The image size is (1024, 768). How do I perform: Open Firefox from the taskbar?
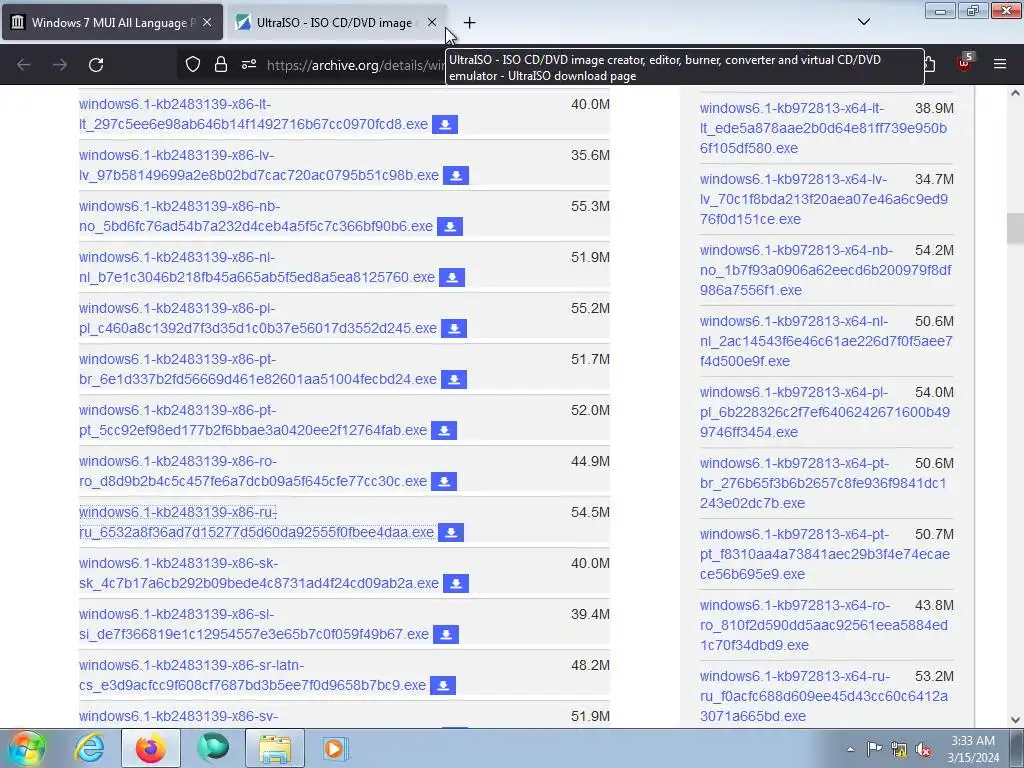pos(151,748)
